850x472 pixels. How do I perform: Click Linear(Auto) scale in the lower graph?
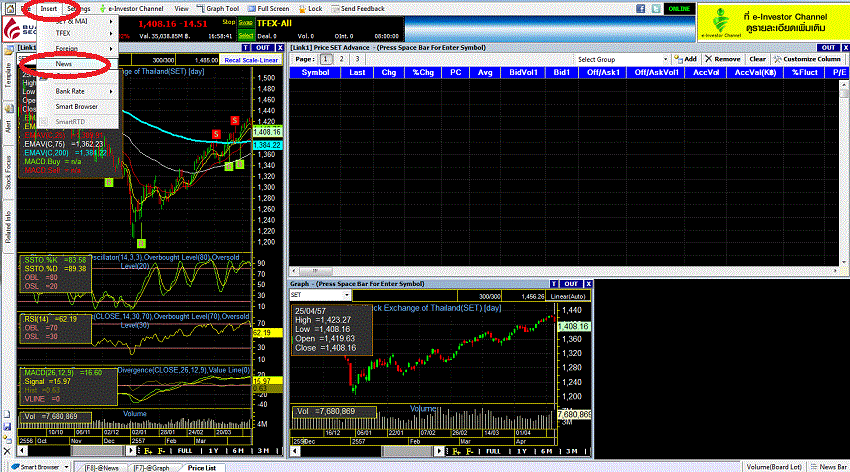(568, 296)
